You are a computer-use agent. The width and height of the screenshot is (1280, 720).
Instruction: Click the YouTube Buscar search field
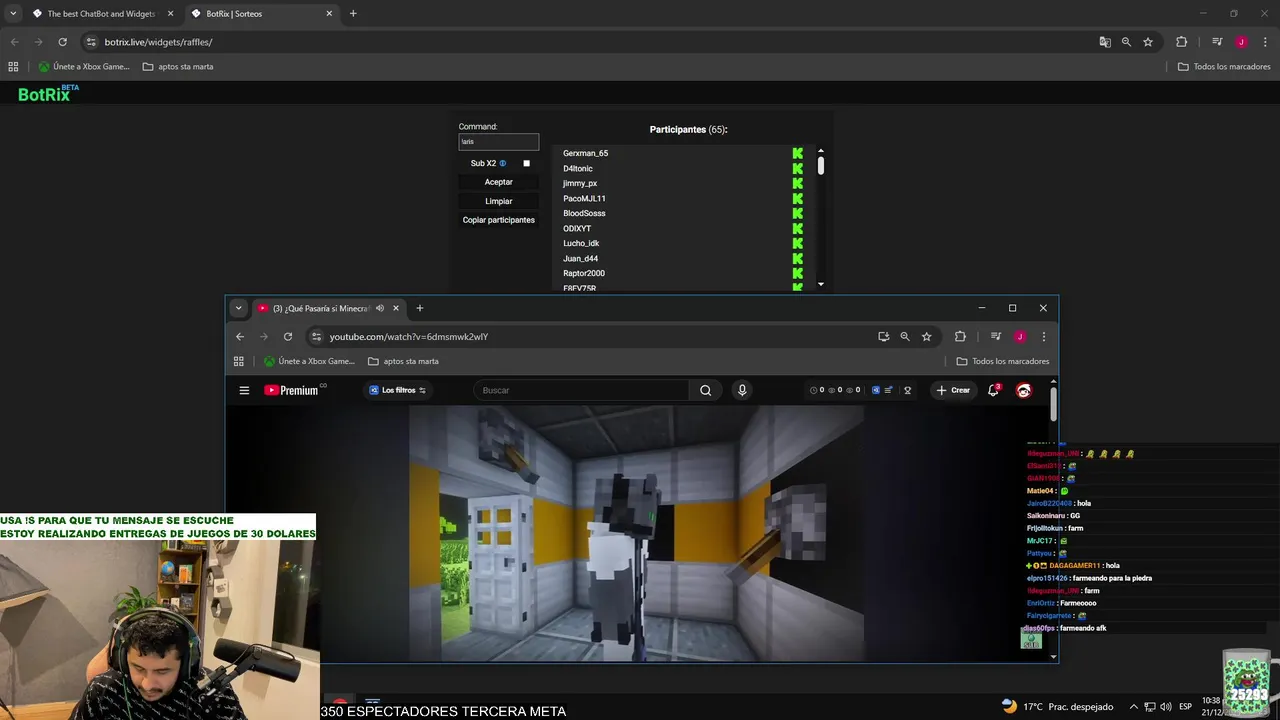tap(582, 390)
